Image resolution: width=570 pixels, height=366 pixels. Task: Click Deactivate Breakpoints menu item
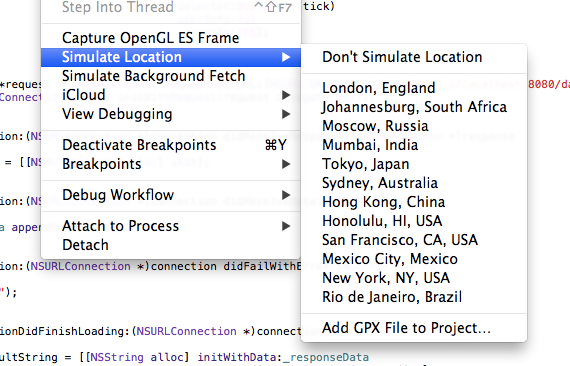[171, 145]
